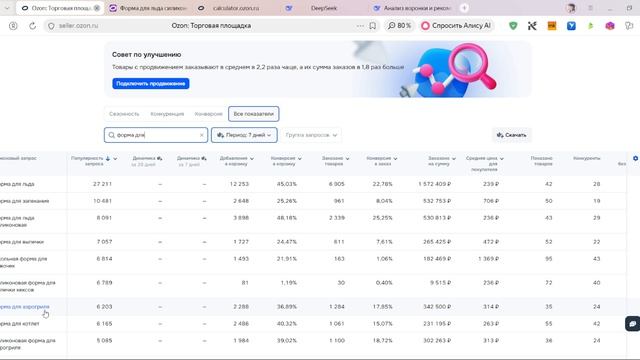This screenshot has height=360, width=640.
Task: Switch to calculator.ozon.ru tab
Action: click(236, 8)
